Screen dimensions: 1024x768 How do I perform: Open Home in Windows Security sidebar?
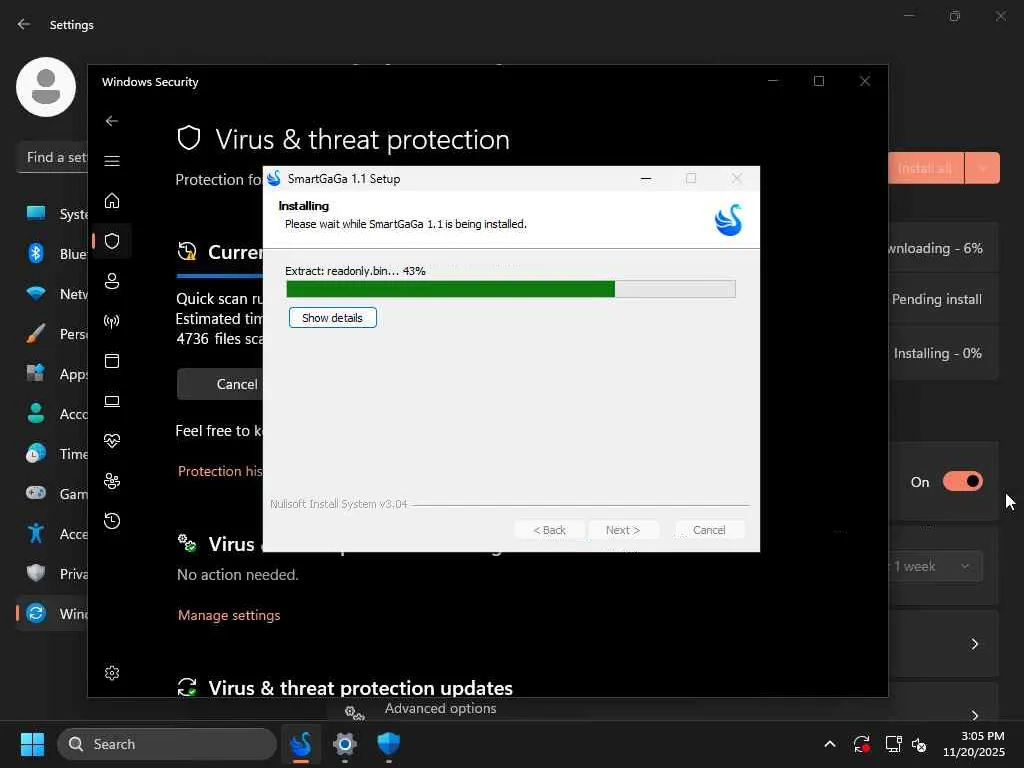tap(112, 200)
